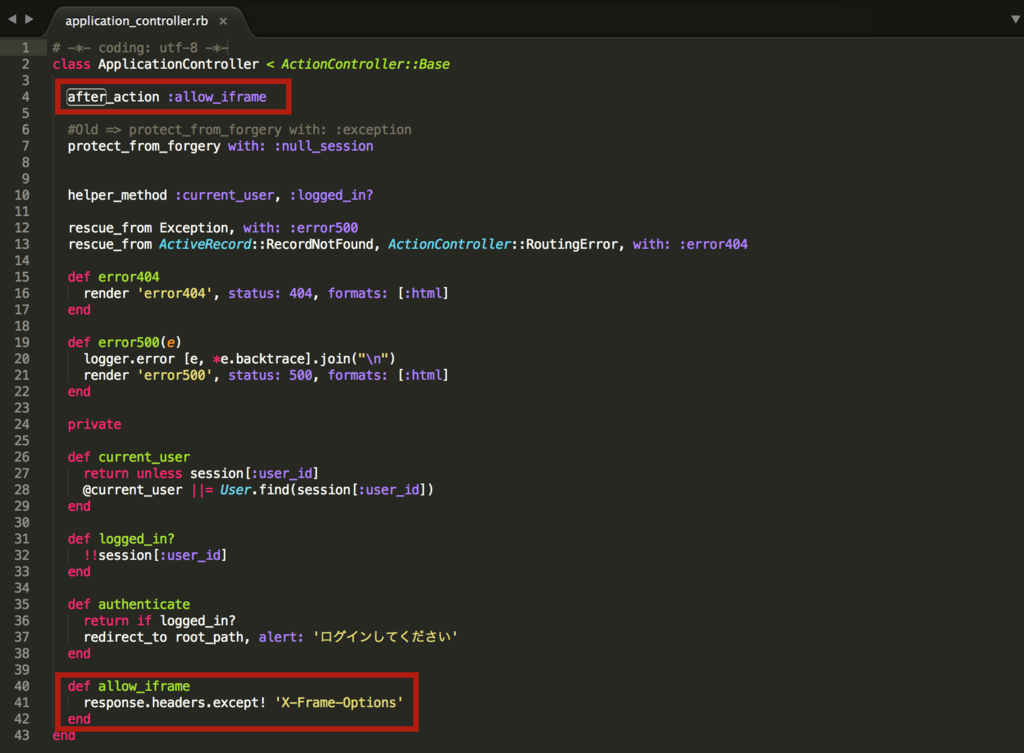This screenshot has height=753, width=1024.
Task: Click the 'private' keyword
Action: [95, 425]
